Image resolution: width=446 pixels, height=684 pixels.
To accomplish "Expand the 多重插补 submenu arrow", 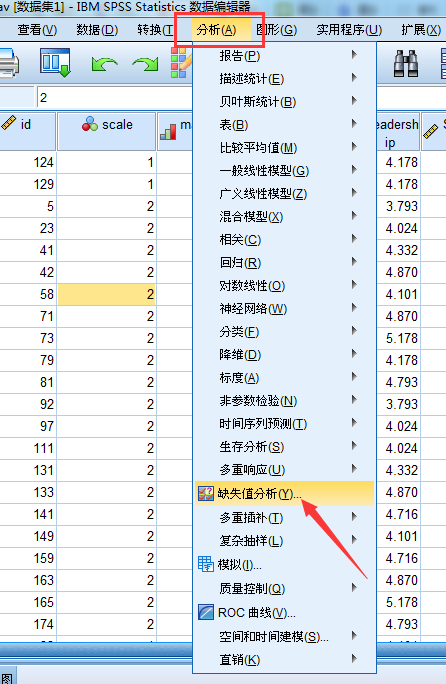I will tap(354, 517).
